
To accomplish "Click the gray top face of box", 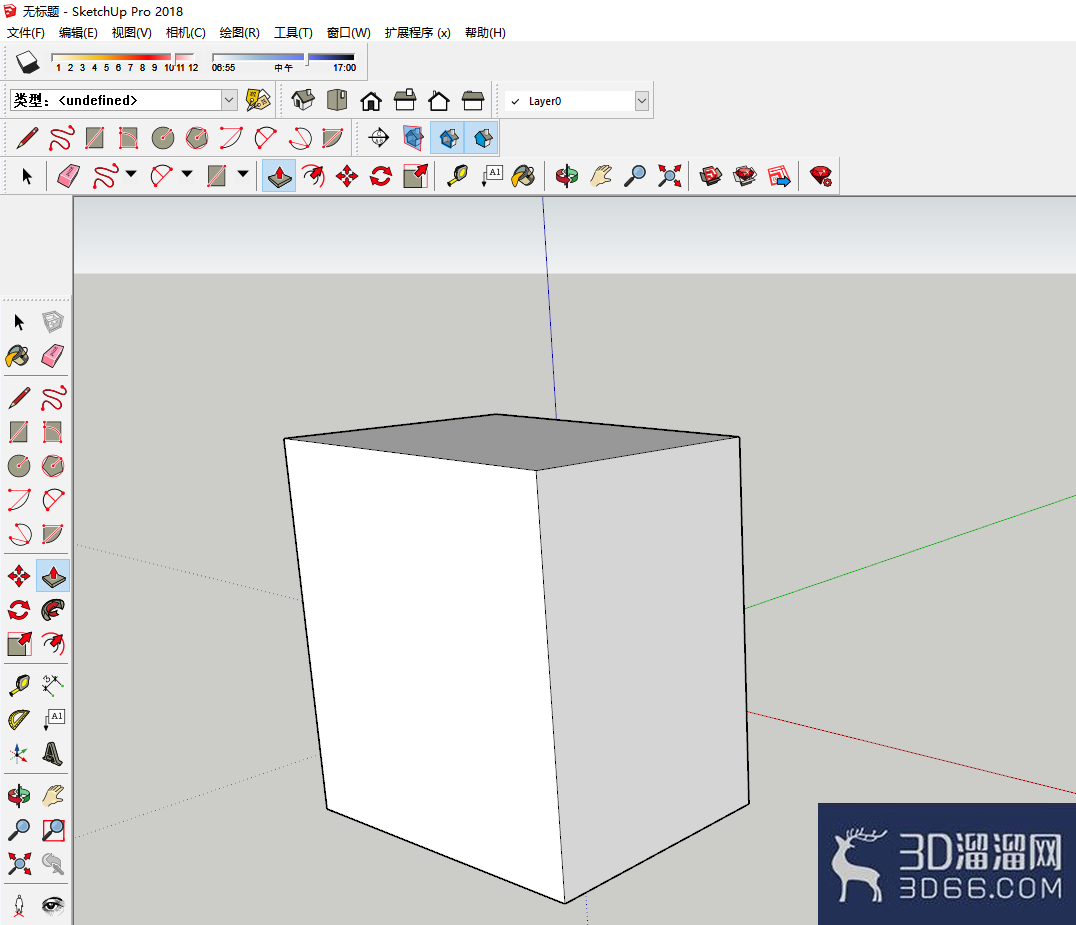I will click(x=511, y=441).
